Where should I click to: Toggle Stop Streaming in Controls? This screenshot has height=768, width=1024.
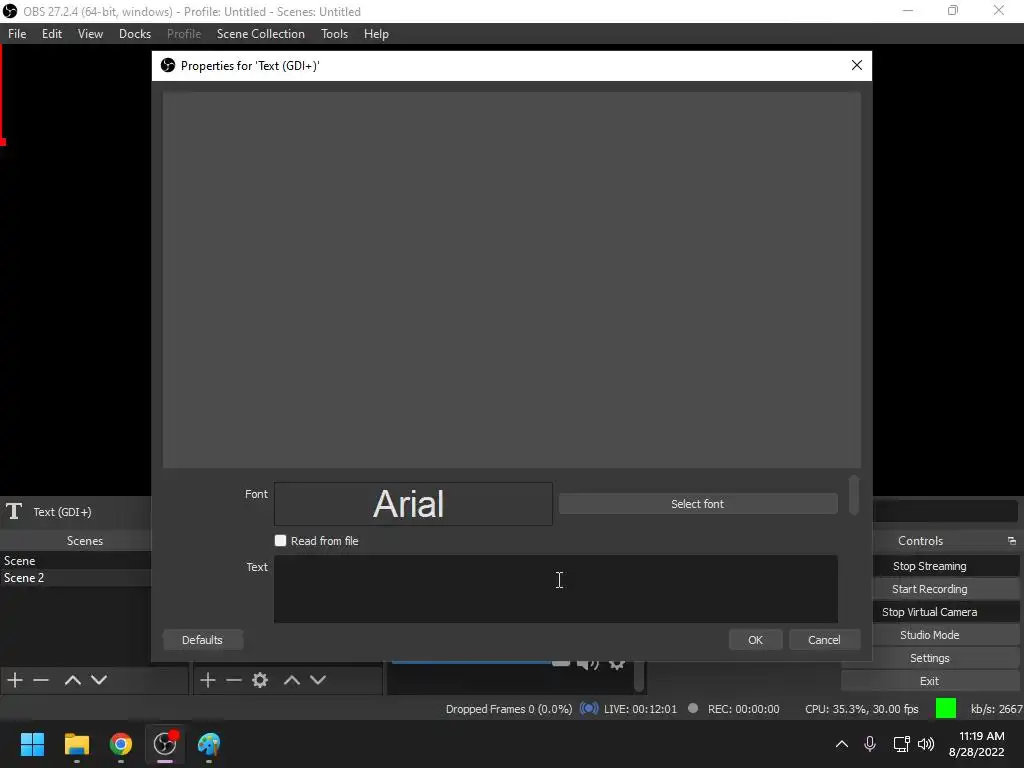click(x=929, y=566)
